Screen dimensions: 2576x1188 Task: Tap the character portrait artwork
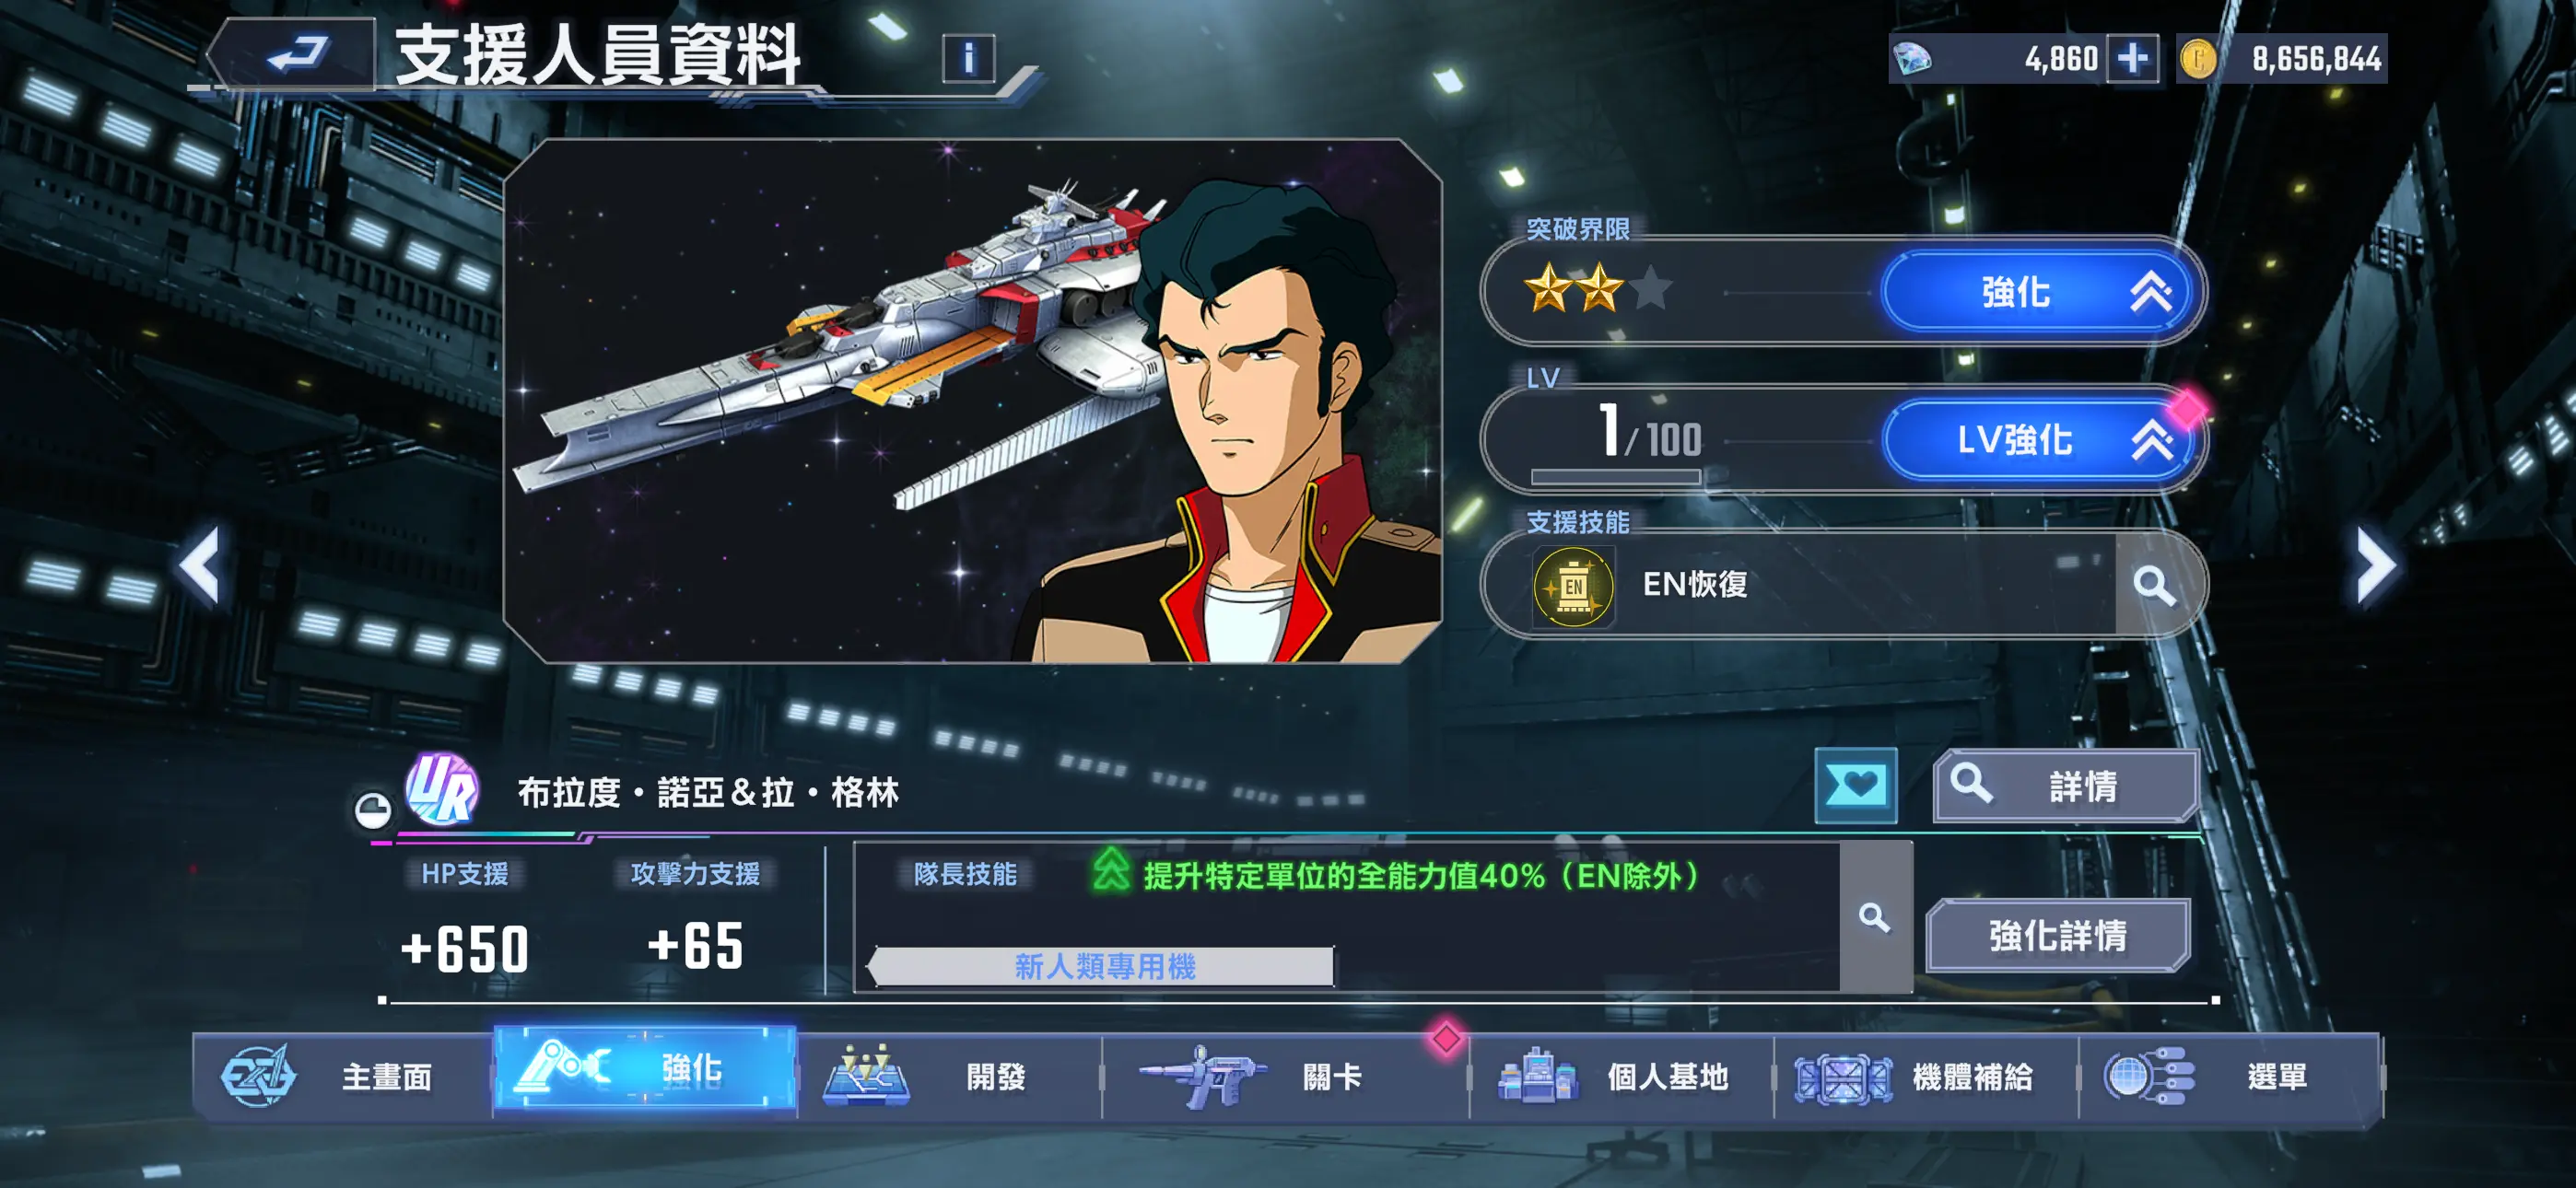(x=972, y=401)
